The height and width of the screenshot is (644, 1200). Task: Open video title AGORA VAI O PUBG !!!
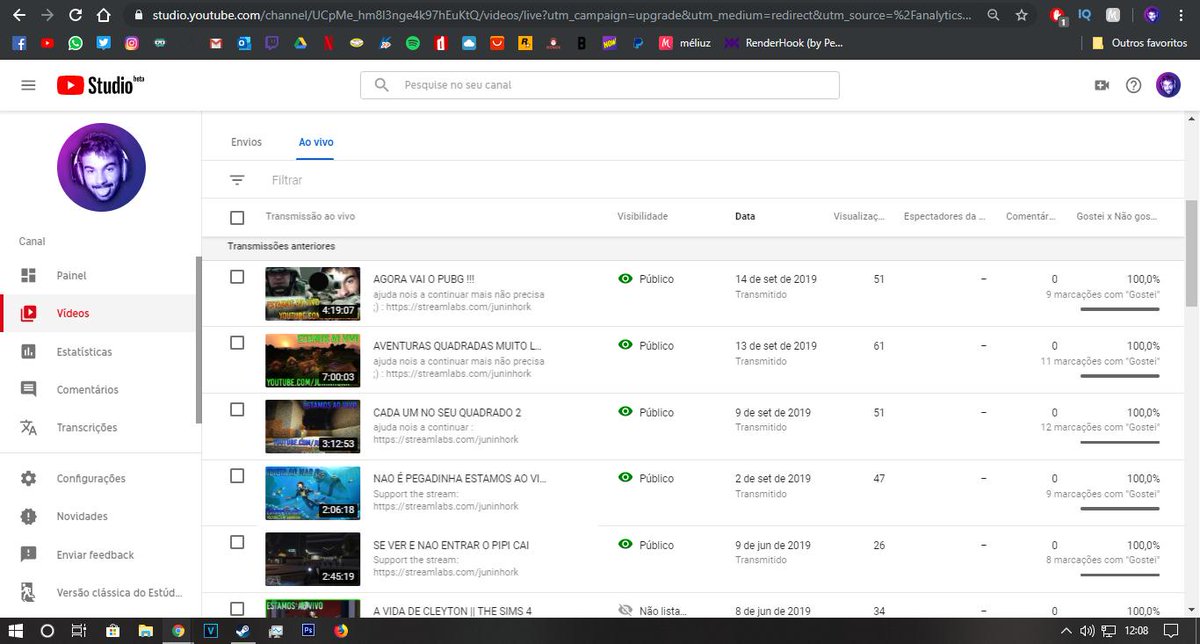423,279
